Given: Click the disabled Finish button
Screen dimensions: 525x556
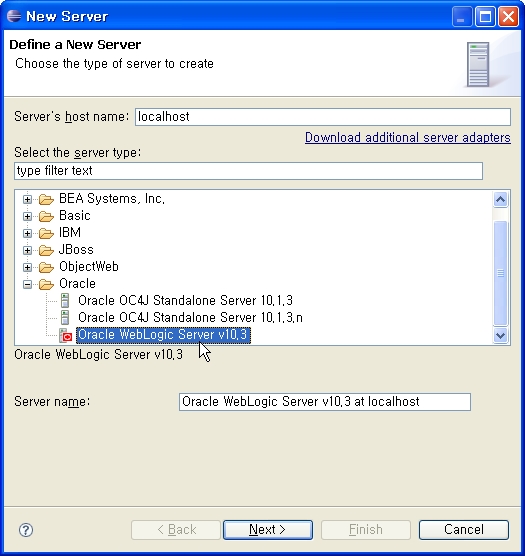Looking at the screenshot, I should 366,530.
